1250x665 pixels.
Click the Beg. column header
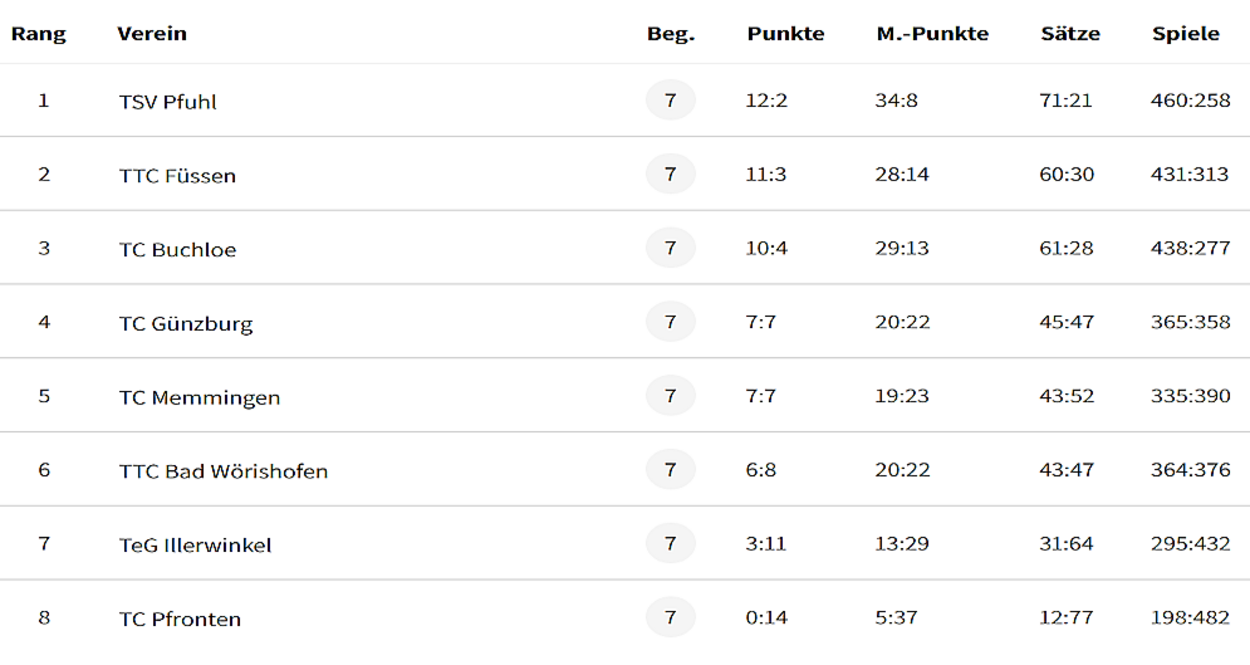coord(671,34)
